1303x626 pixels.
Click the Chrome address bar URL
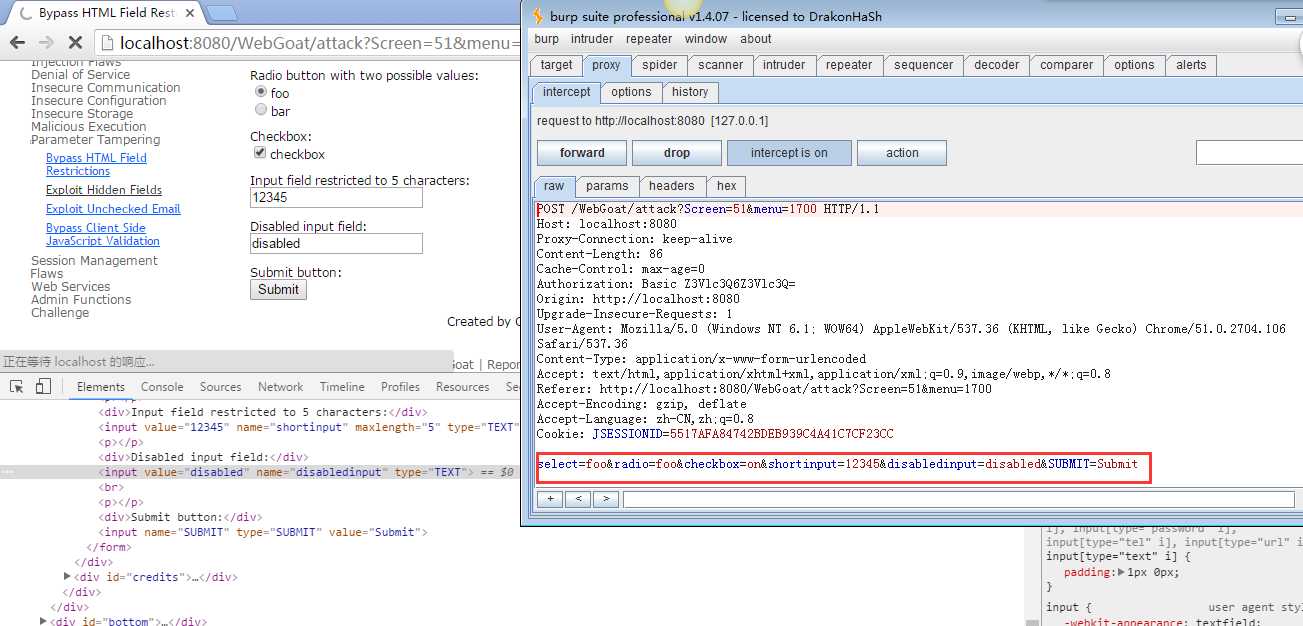319,42
